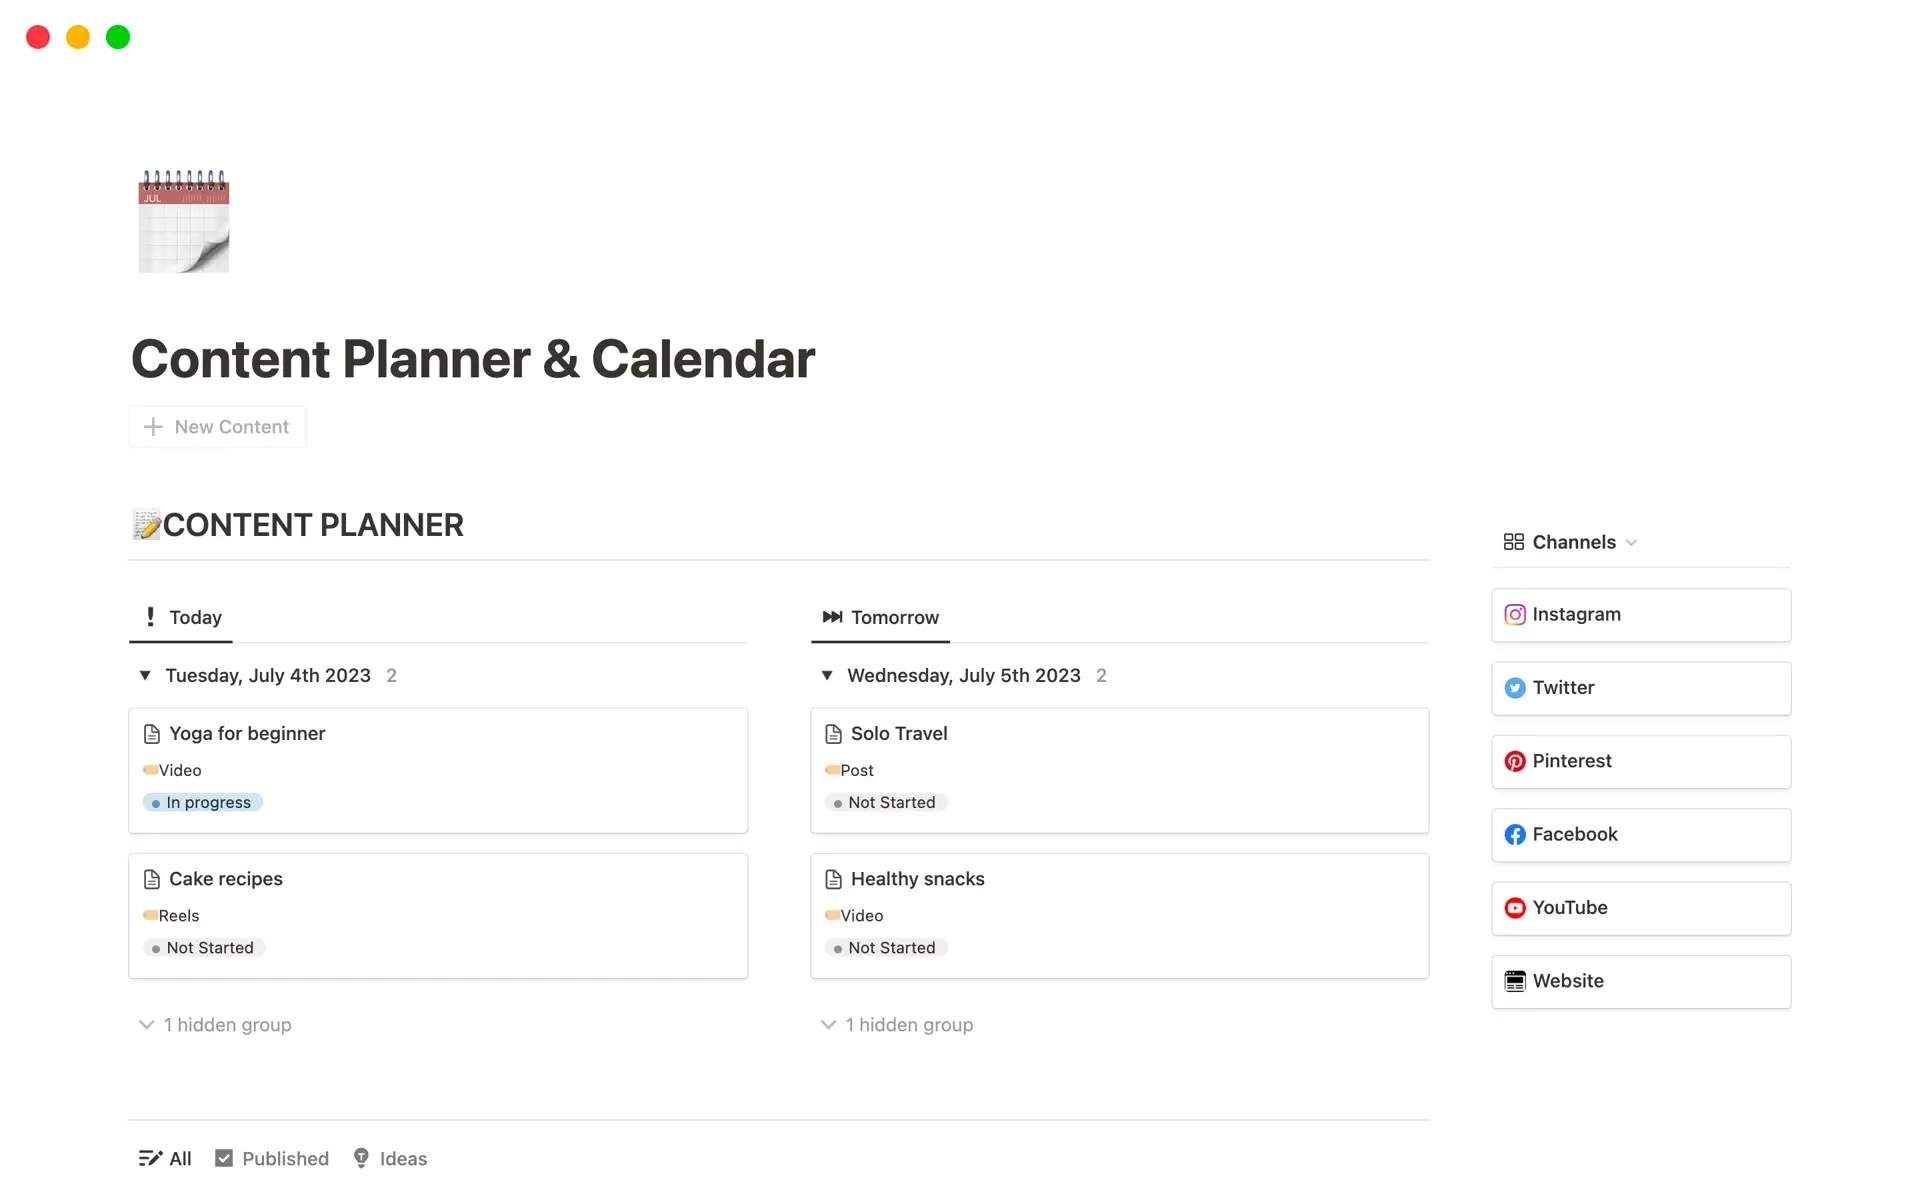Click the Solo Travel document icon
This screenshot has height=1200, width=1920.
(835, 733)
